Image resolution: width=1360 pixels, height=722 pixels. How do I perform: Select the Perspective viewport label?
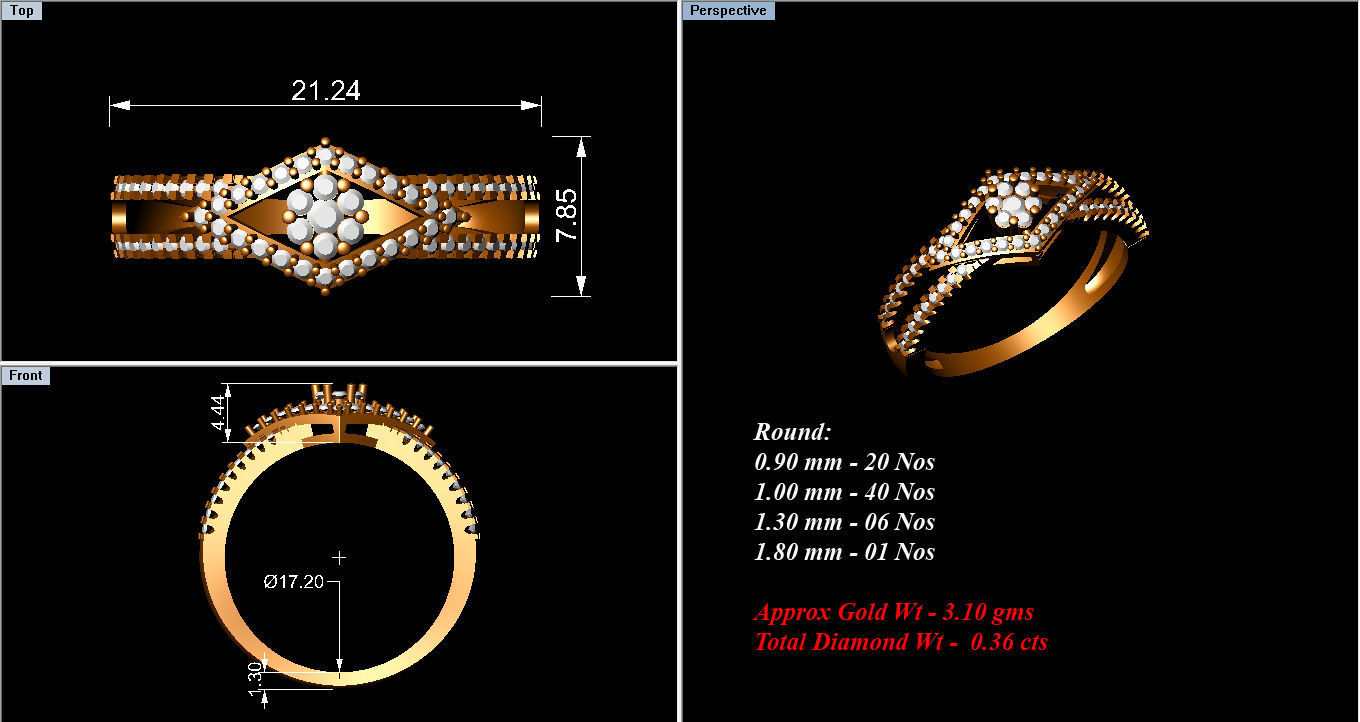point(729,11)
